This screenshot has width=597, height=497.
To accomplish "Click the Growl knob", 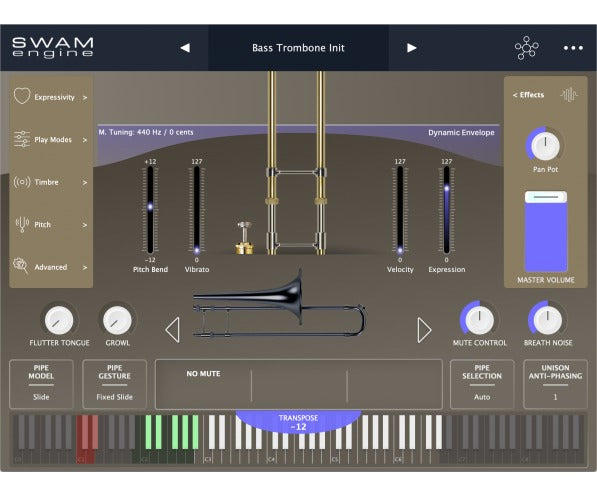I will pyautogui.click(x=117, y=320).
